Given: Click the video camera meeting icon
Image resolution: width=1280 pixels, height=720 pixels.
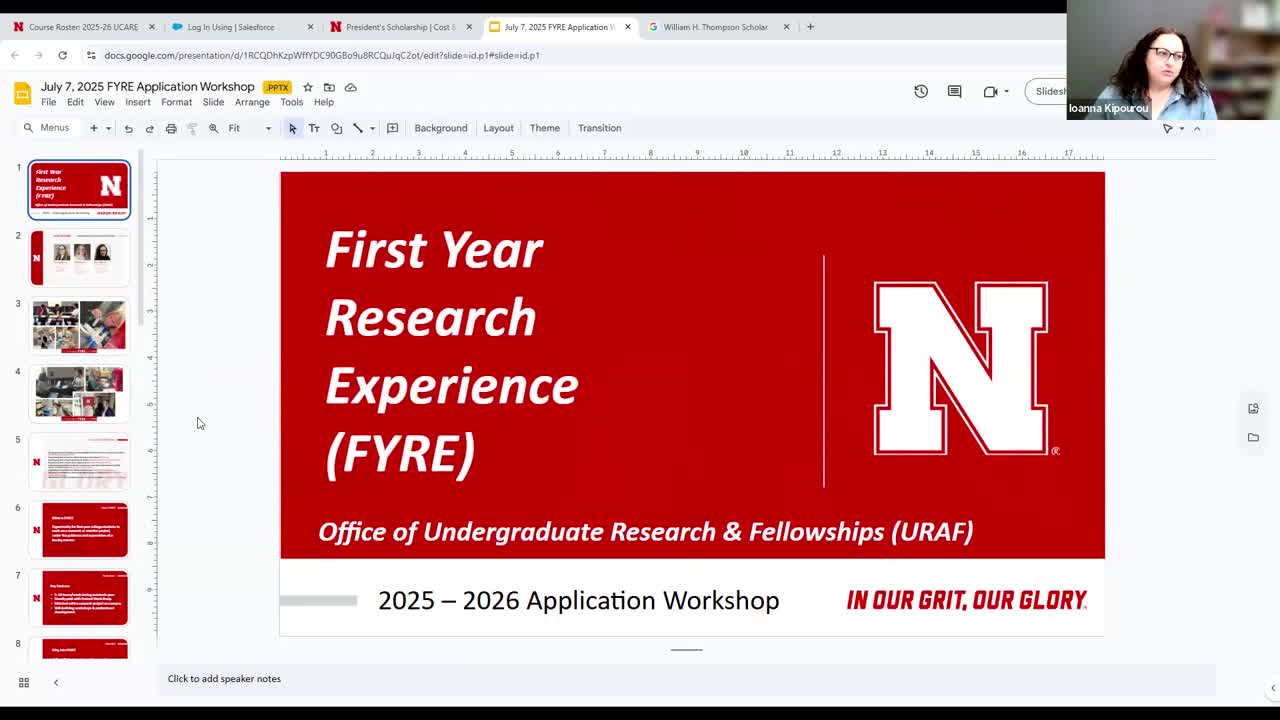Looking at the screenshot, I should [x=990, y=91].
